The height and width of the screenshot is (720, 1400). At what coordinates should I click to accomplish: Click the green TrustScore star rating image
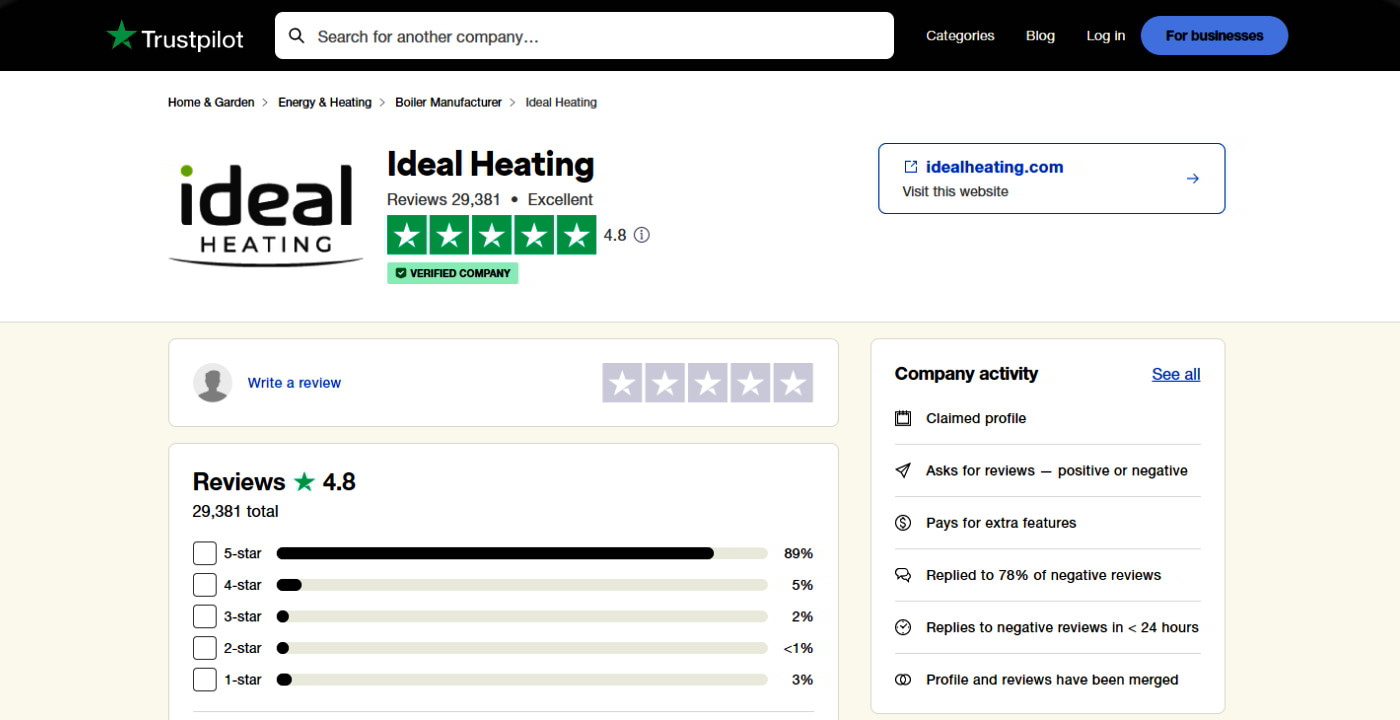pos(491,235)
